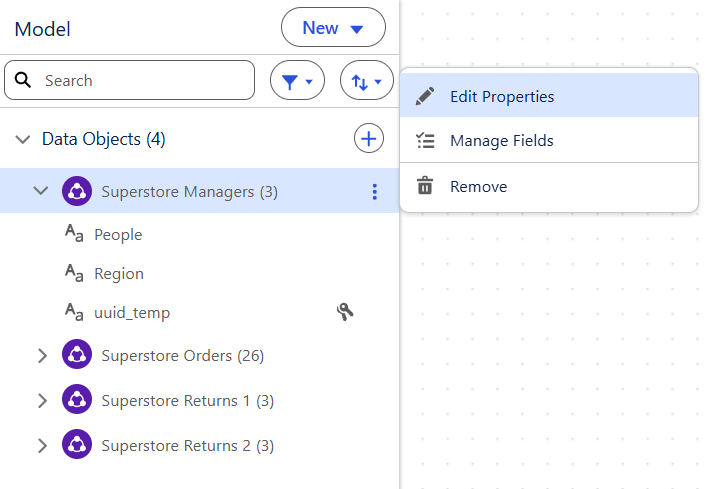The width and height of the screenshot is (715, 489).
Task: Expand the Superstore Orders node
Action: pyautogui.click(x=42, y=355)
